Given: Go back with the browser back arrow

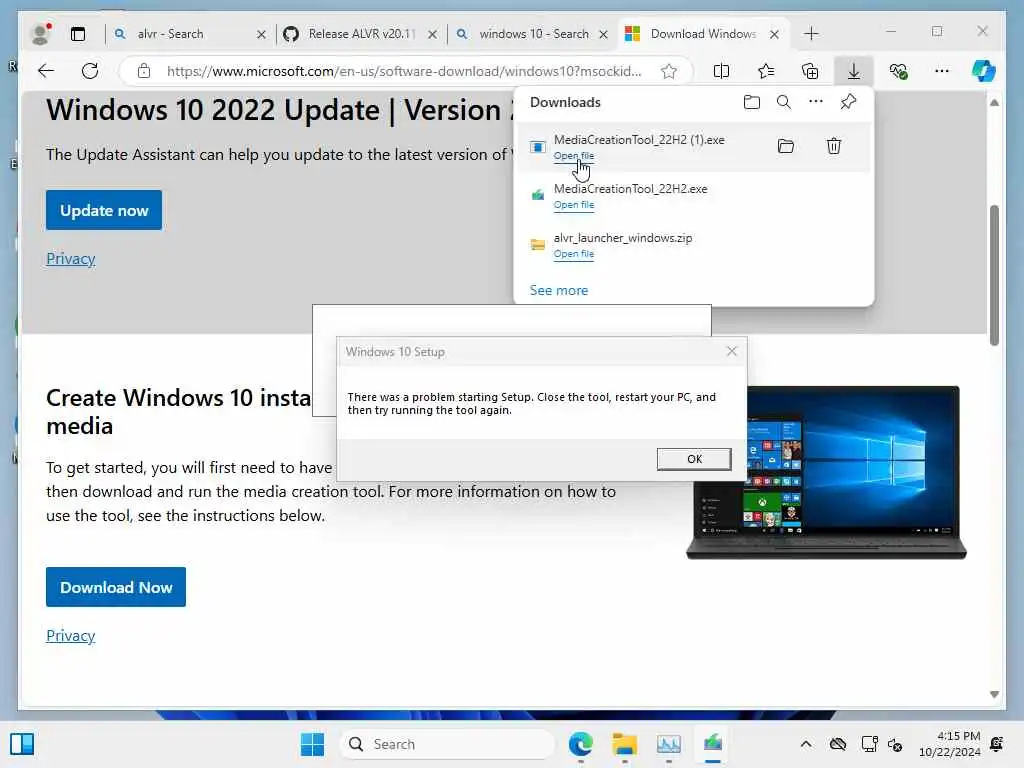Looking at the screenshot, I should 46,71.
